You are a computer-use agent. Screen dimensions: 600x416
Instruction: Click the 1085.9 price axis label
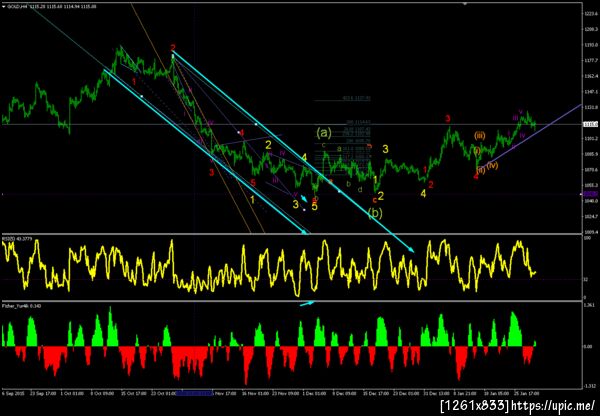(x=590, y=154)
